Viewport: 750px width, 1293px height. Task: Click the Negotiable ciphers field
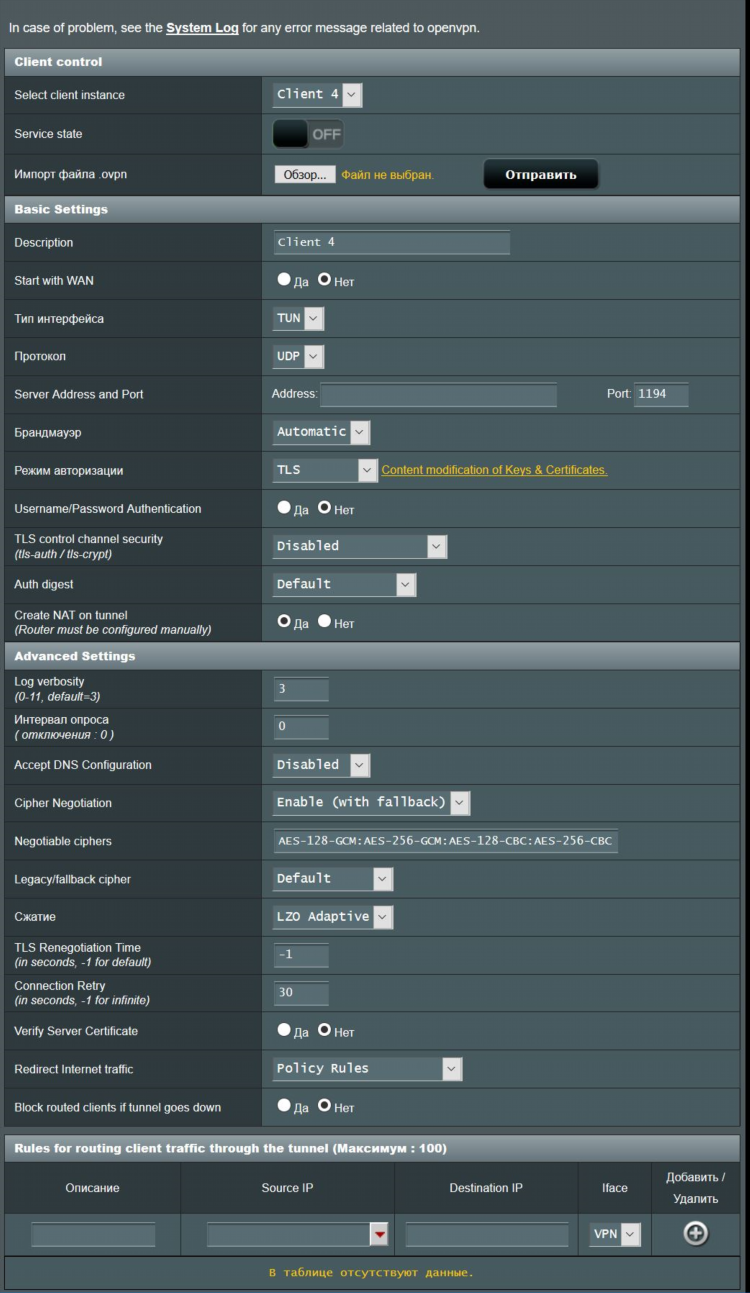(x=446, y=841)
